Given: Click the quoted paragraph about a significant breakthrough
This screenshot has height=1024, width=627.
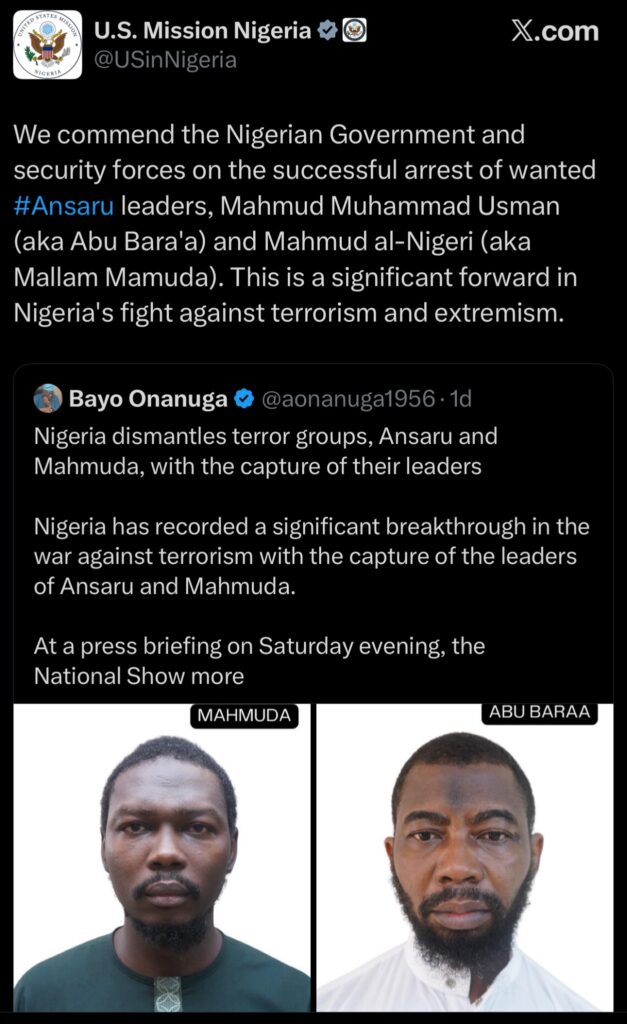Looking at the screenshot, I should [x=311, y=556].
